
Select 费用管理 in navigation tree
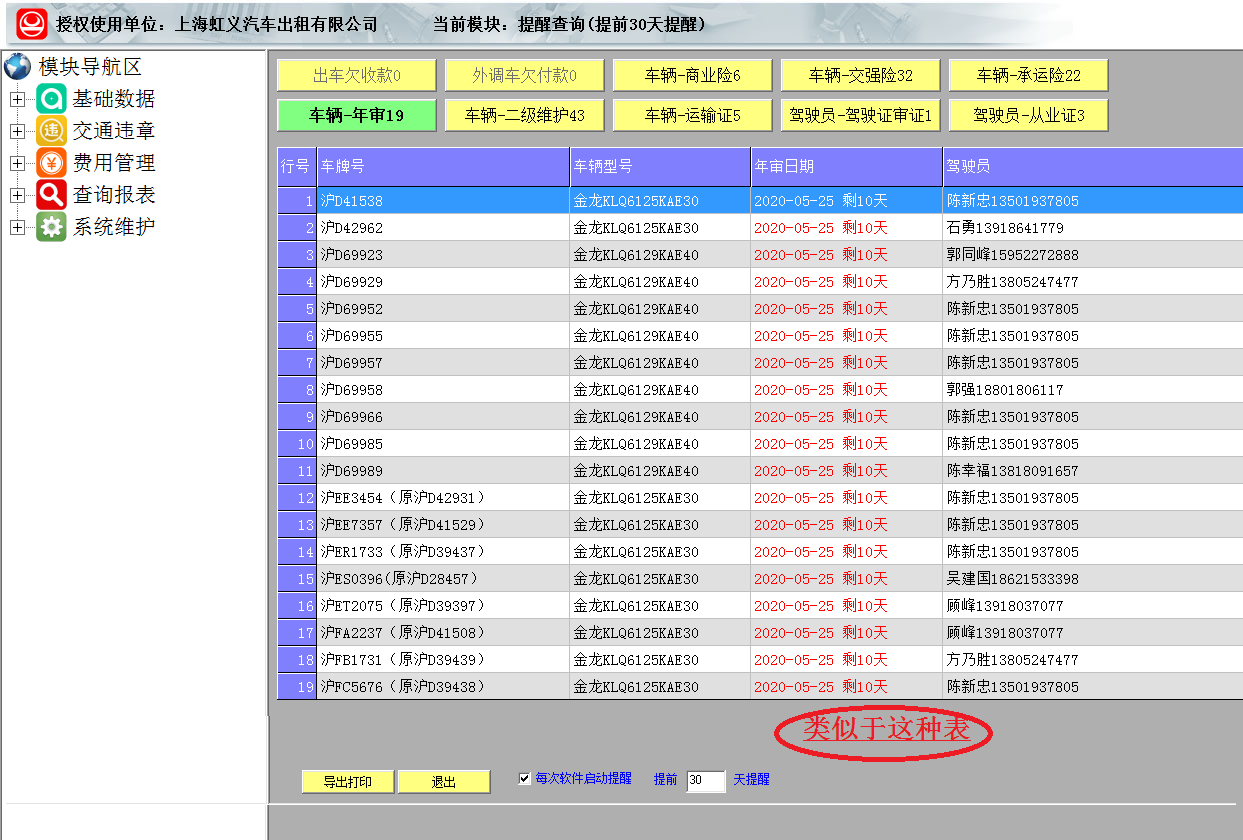coord(114,163)
